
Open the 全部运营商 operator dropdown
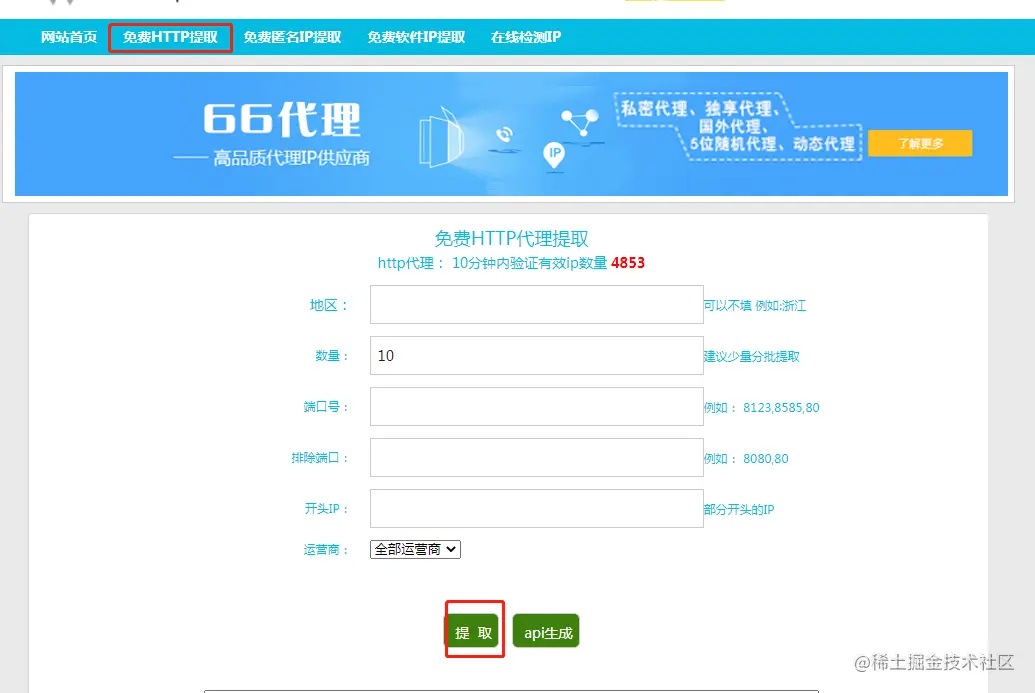coord(415,548)
